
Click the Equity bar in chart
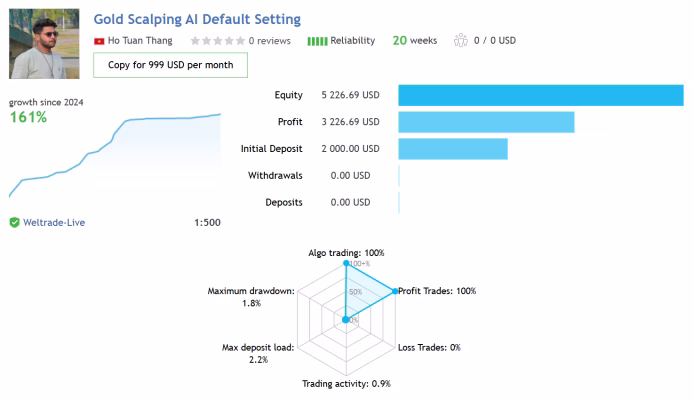(x=541, y=95)
